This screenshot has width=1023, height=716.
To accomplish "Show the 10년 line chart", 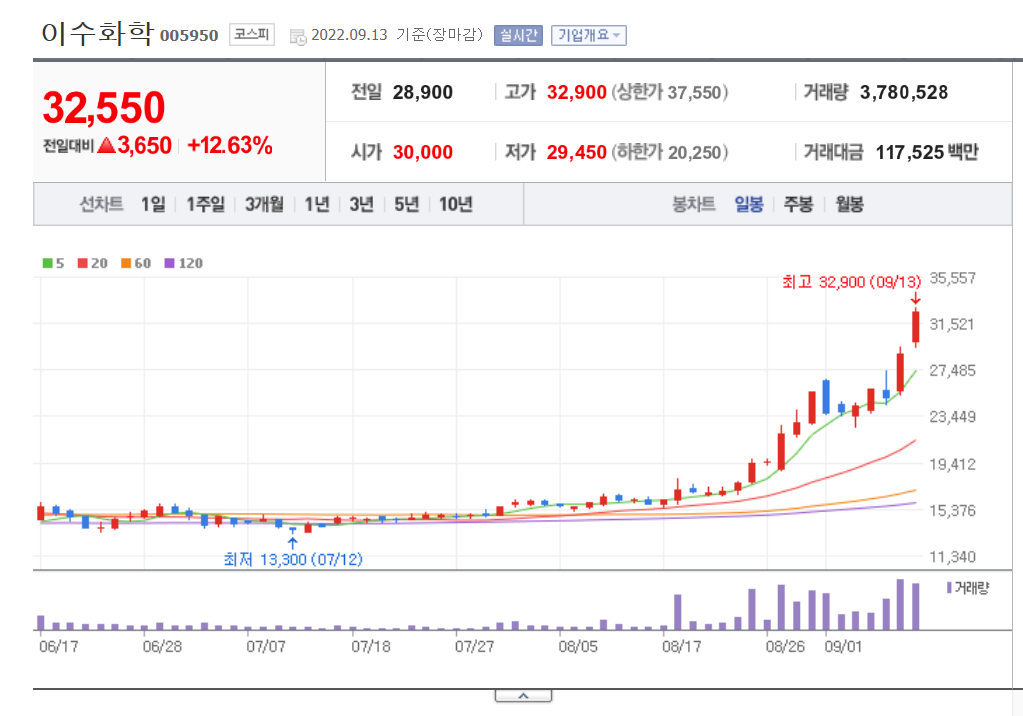I will tap(455, 204).
